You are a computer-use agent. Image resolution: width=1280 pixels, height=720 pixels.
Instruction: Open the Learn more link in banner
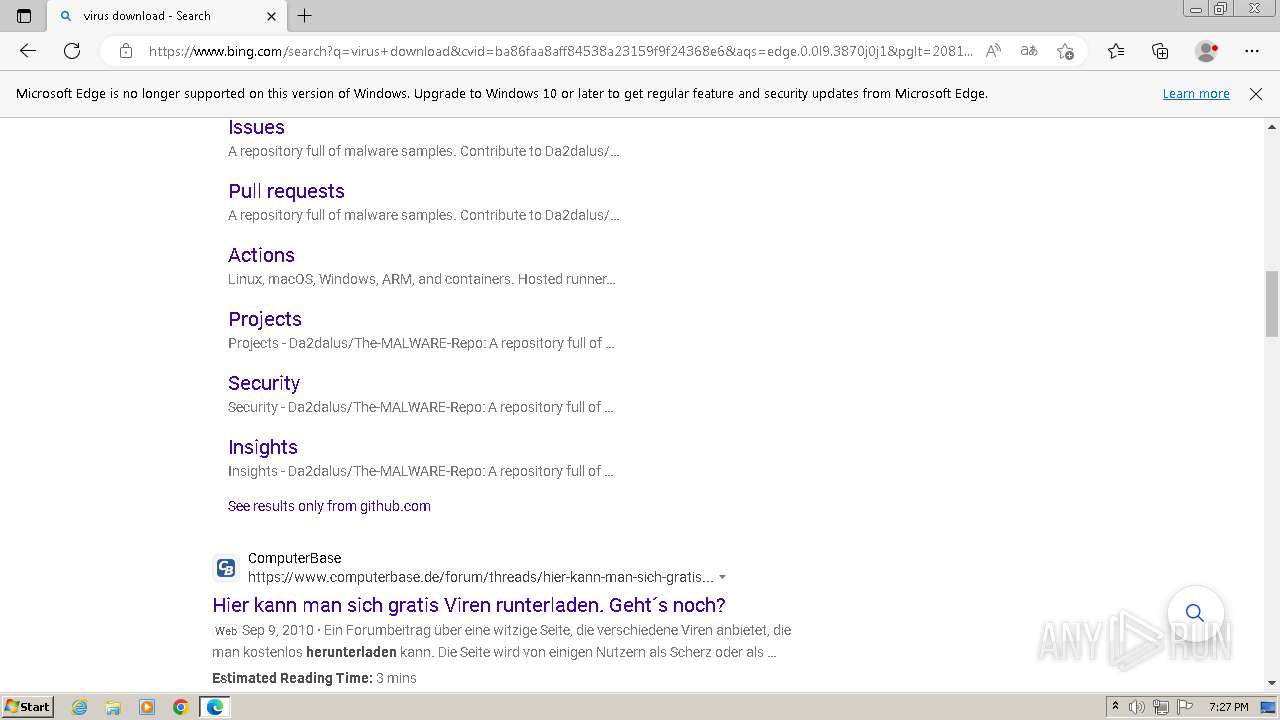click(x=1196, y=93)
